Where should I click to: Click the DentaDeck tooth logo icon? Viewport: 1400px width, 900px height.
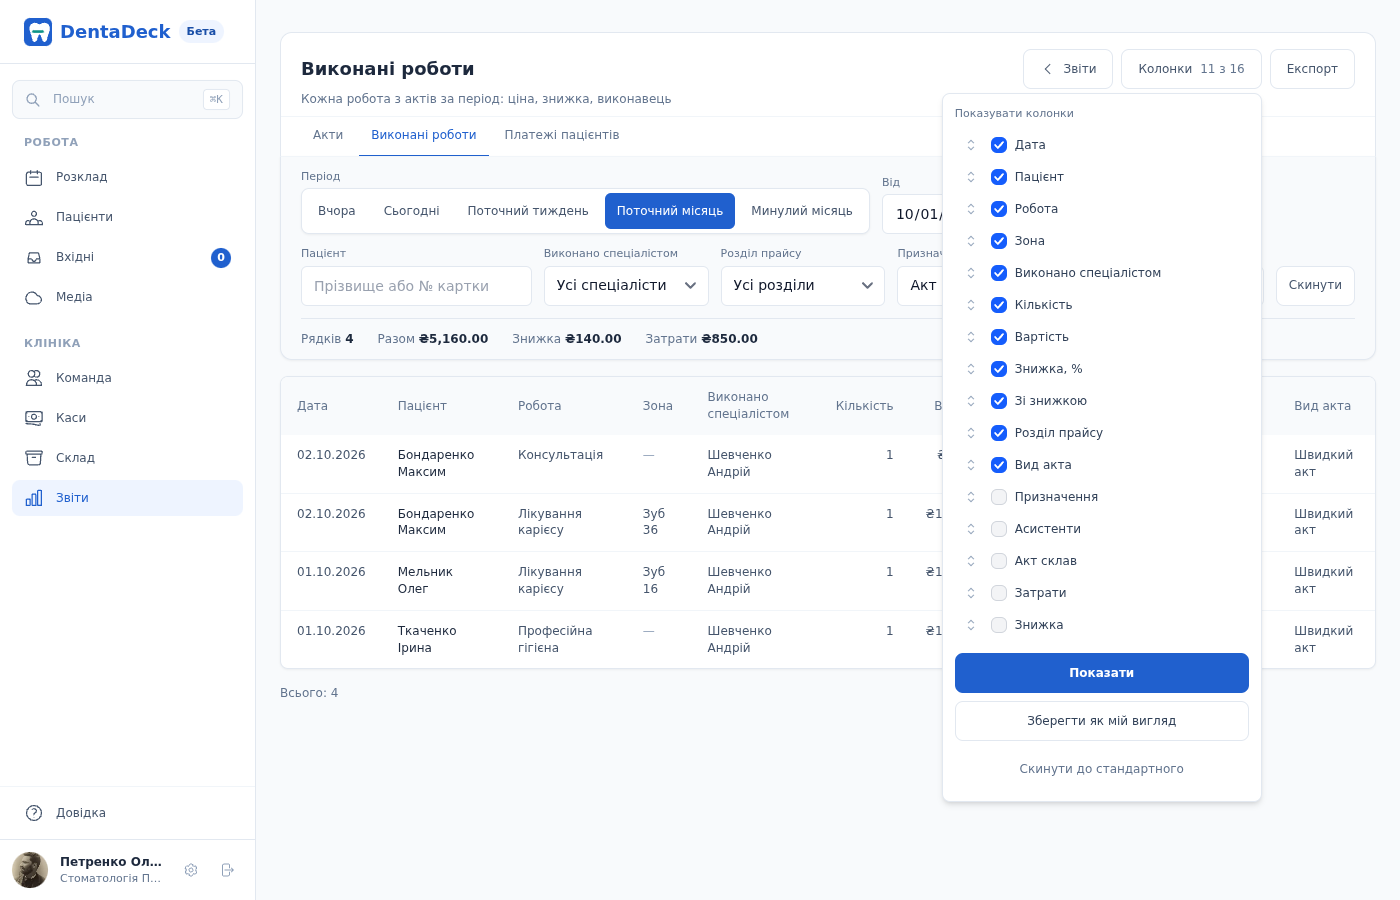click(38, 32)
